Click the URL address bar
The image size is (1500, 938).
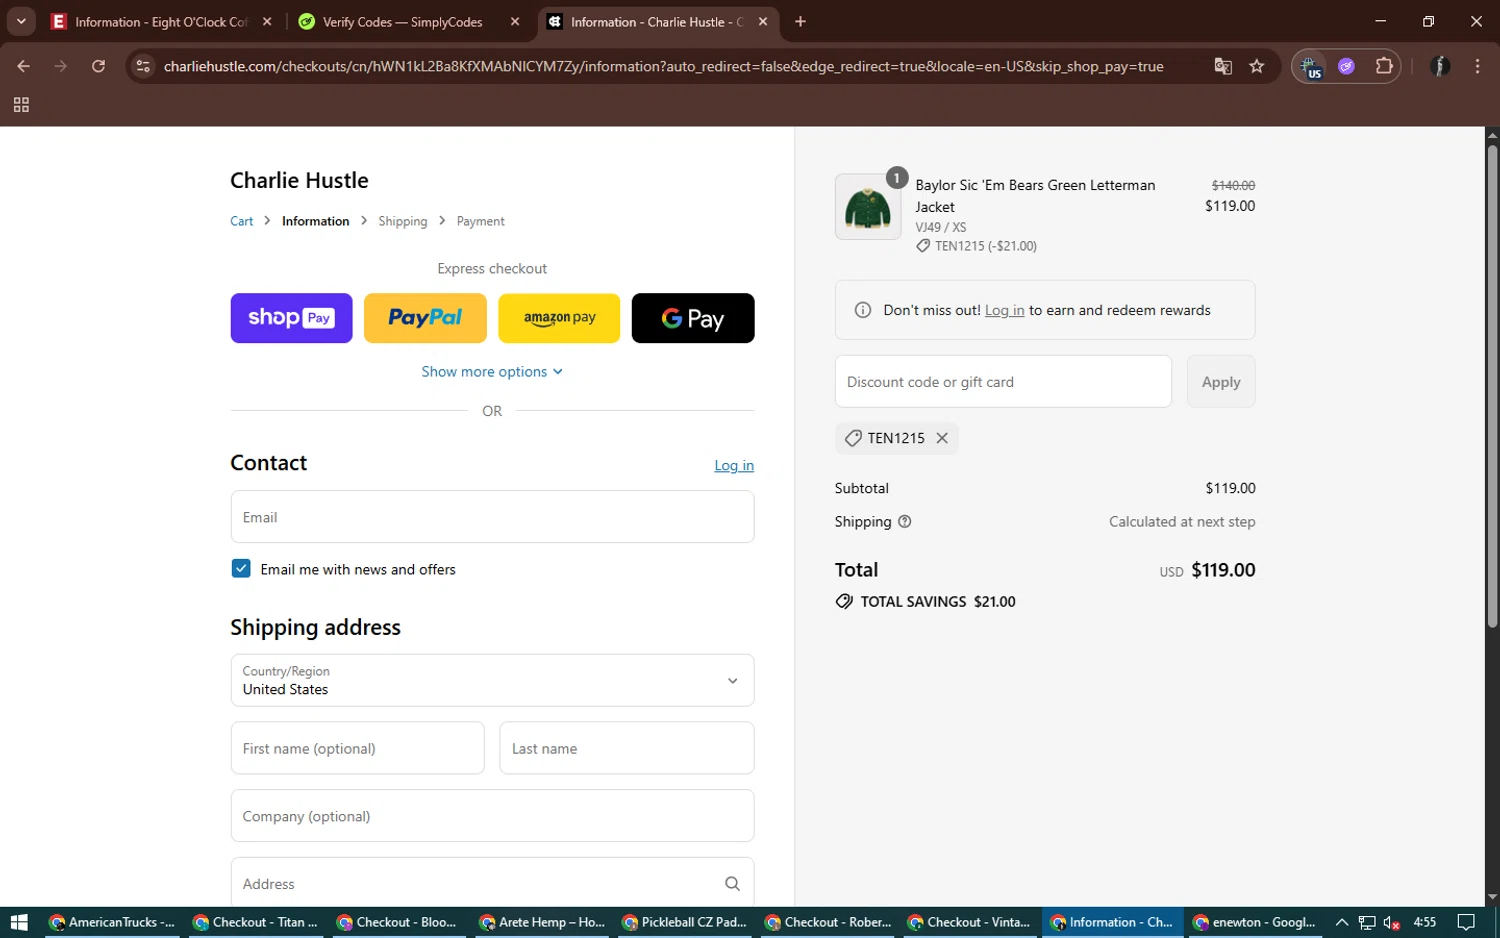pos(664,66)
